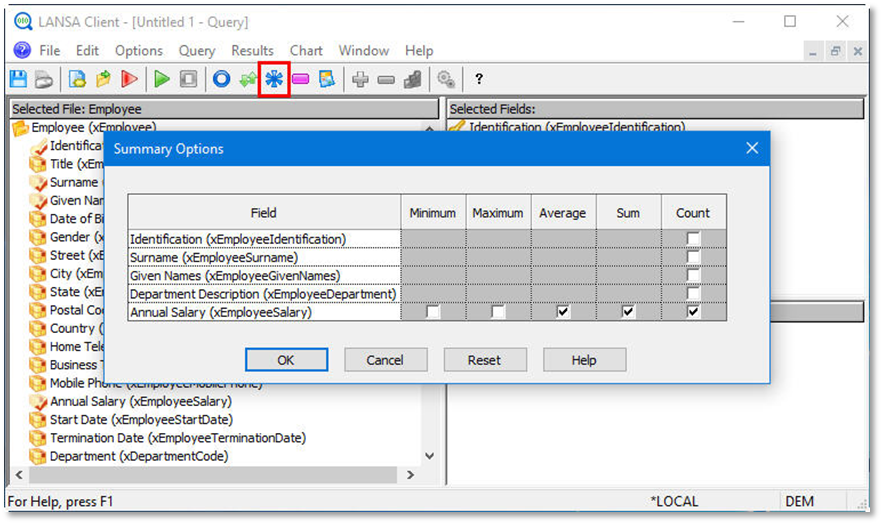
Task: Click up arrow of file tree scrollbar
Action: coord(430,129)
